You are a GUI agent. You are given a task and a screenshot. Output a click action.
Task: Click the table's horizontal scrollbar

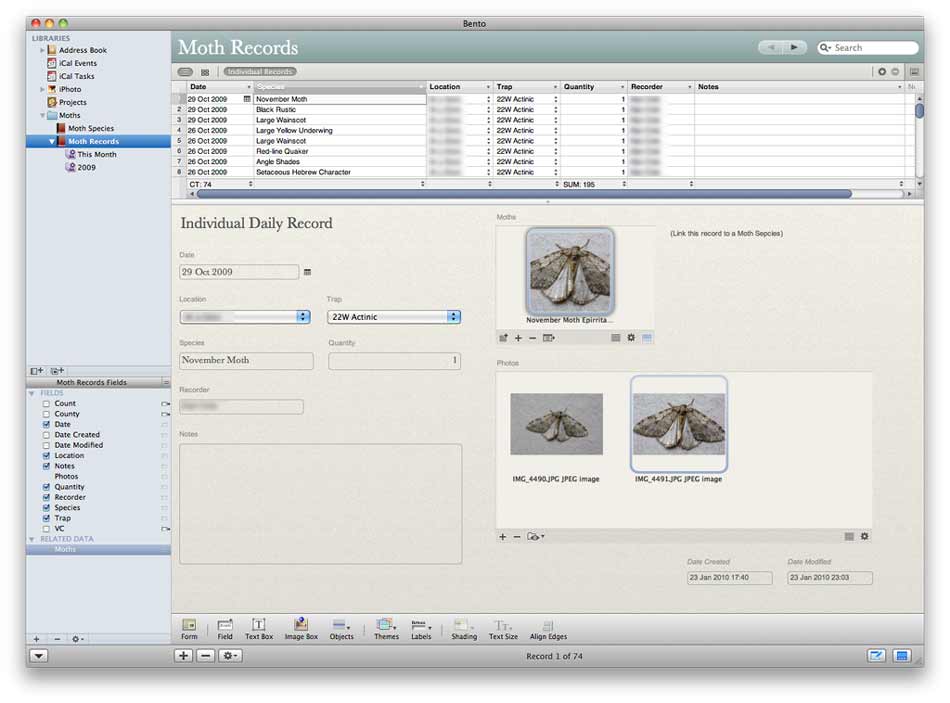tap(524, 194)
